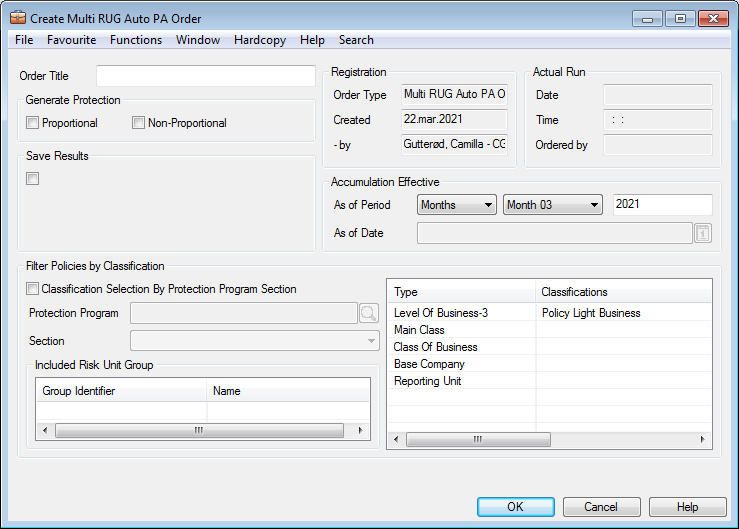Image resolution: width=739 pixels, height=529 pixels.
Task: Open the Protection Program search magnifier icon
Action: (369, 313)
